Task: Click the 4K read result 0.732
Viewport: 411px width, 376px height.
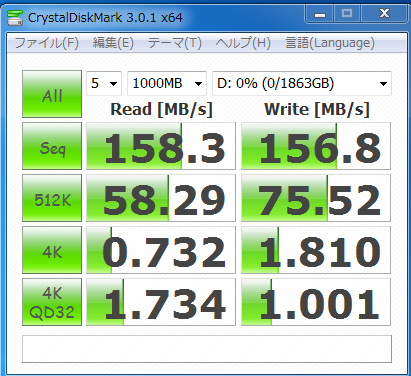Action: pos(161,250)
